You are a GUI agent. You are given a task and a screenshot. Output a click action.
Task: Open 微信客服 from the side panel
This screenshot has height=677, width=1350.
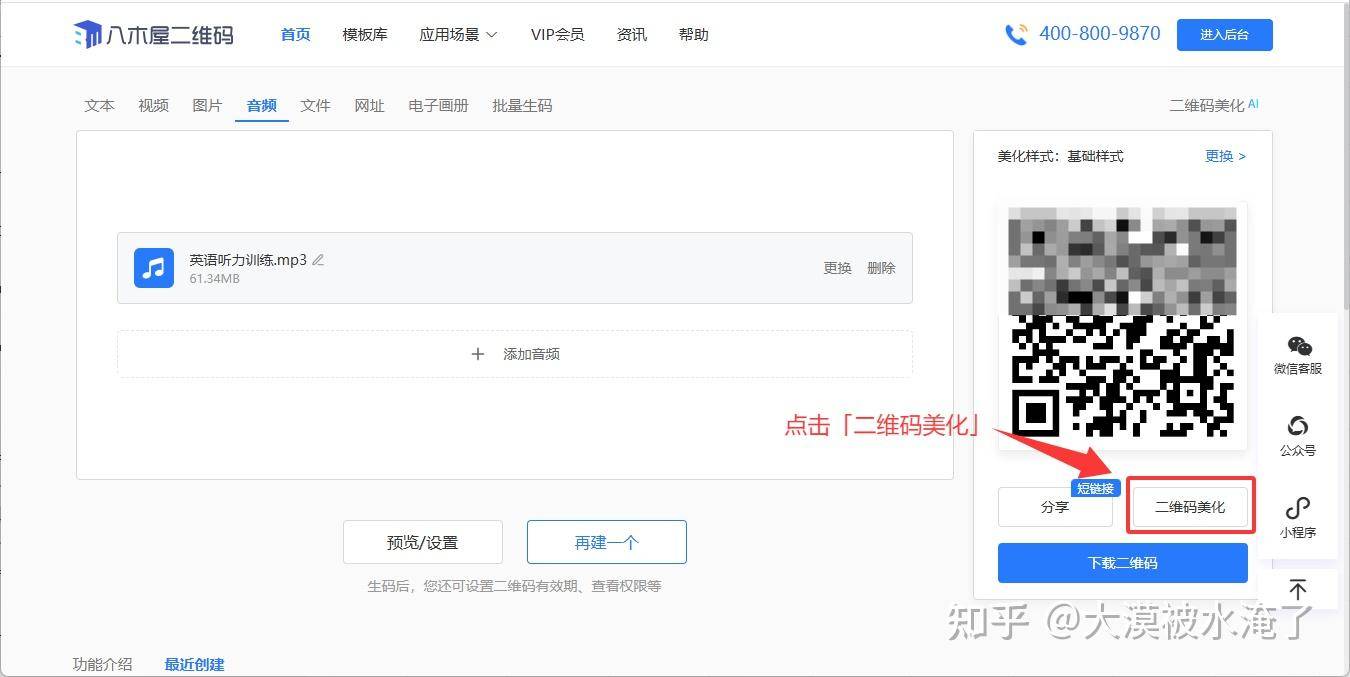[1298, 355]
